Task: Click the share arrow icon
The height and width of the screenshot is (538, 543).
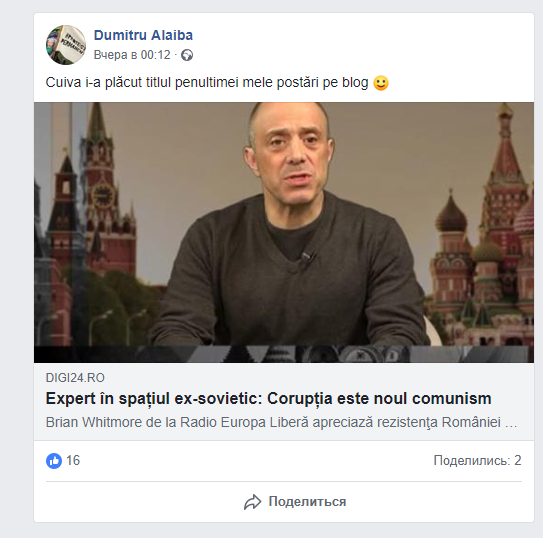Action: point(252,502)
